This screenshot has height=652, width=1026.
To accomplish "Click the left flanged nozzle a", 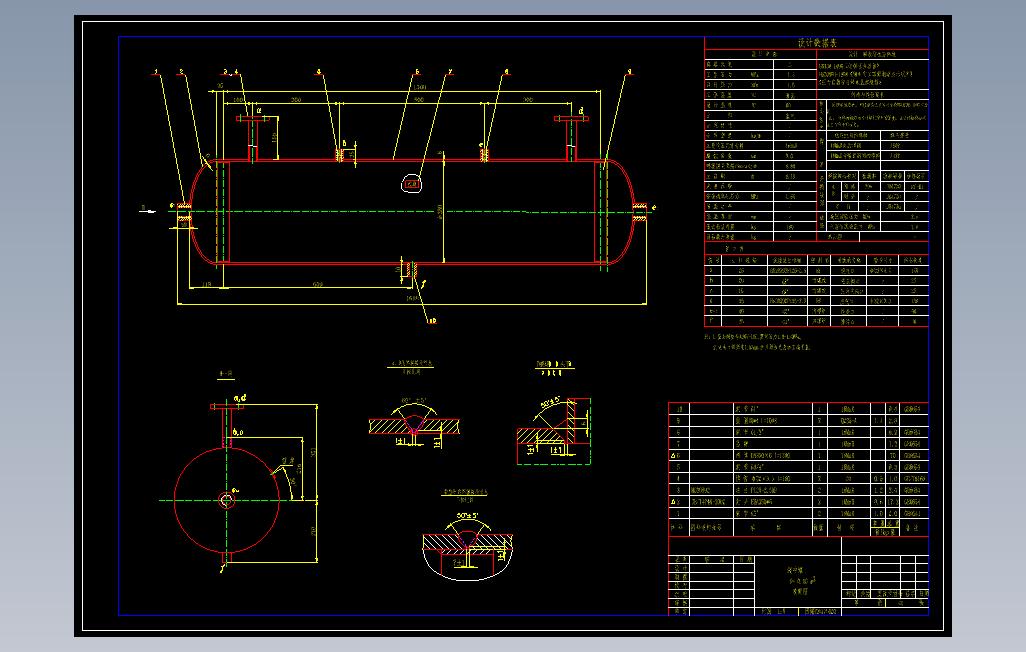I will tap(253, 138).
